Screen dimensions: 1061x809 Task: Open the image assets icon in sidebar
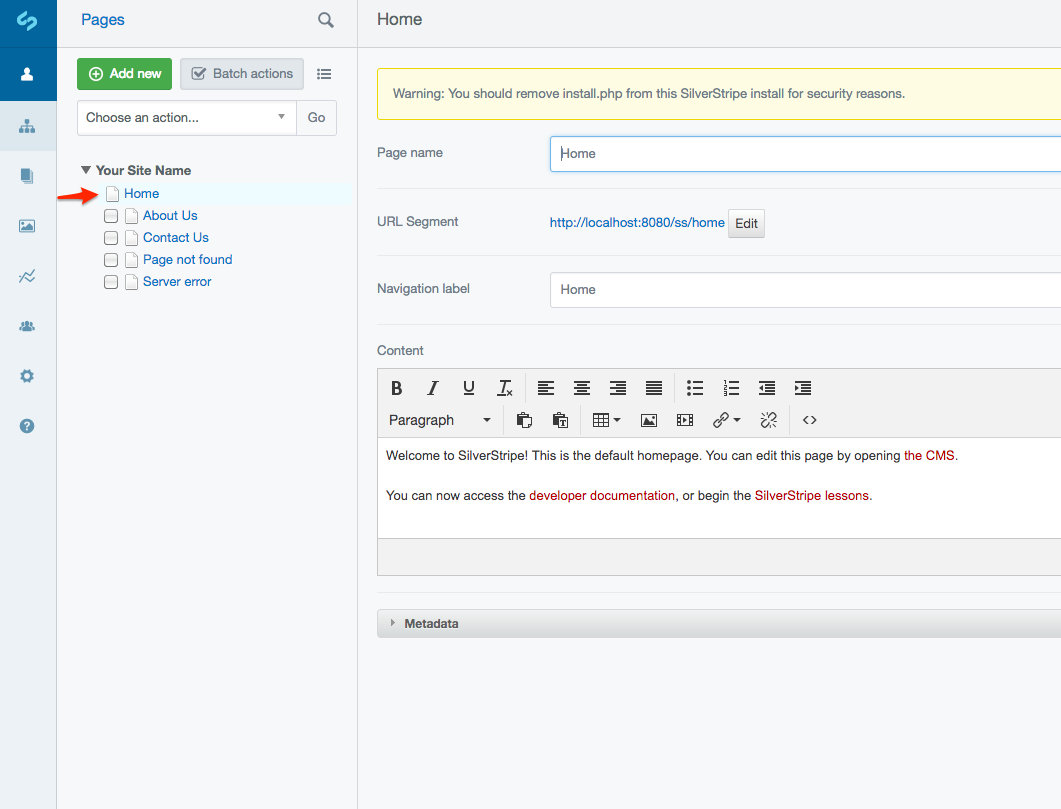tap(27, 226)
